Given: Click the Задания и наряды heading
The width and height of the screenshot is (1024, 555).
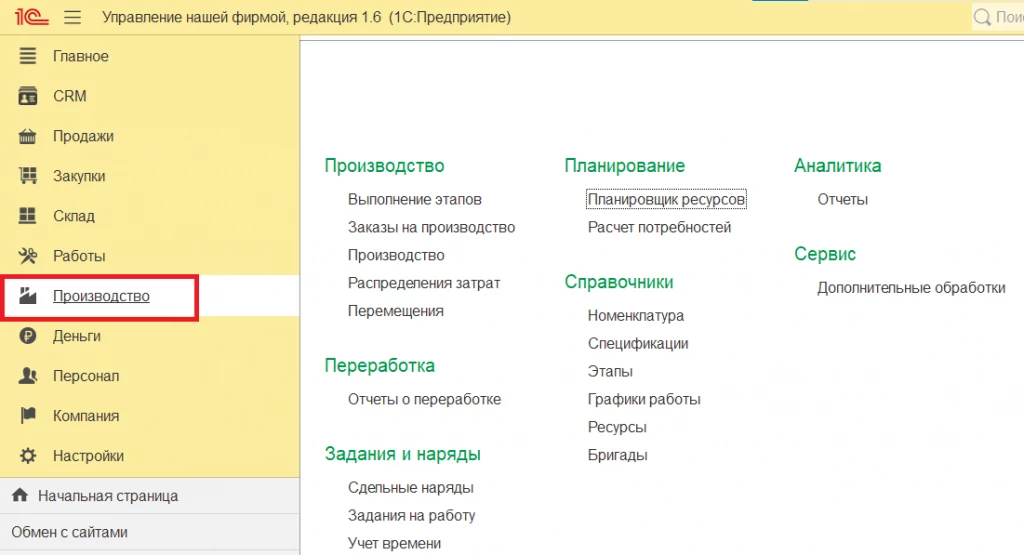Looking at the screenshot, I should [x=403, y=454].
